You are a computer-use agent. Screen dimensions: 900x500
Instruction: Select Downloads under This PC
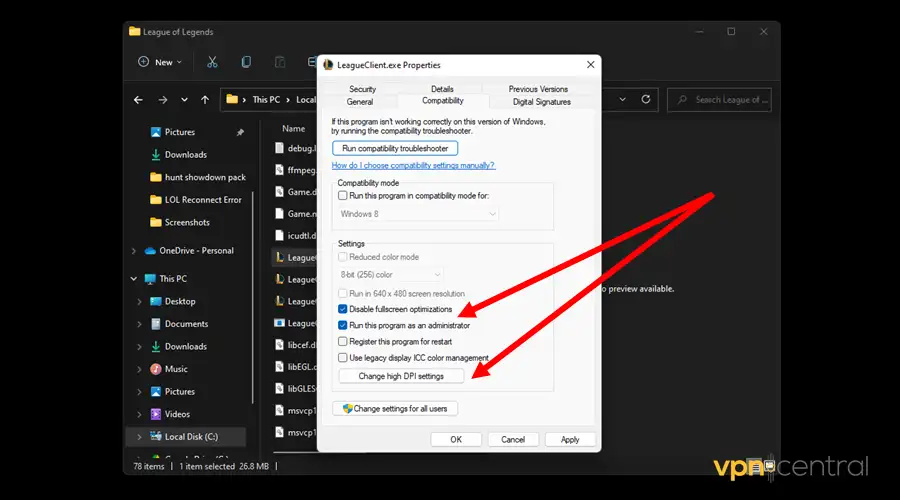click(185, 347)
